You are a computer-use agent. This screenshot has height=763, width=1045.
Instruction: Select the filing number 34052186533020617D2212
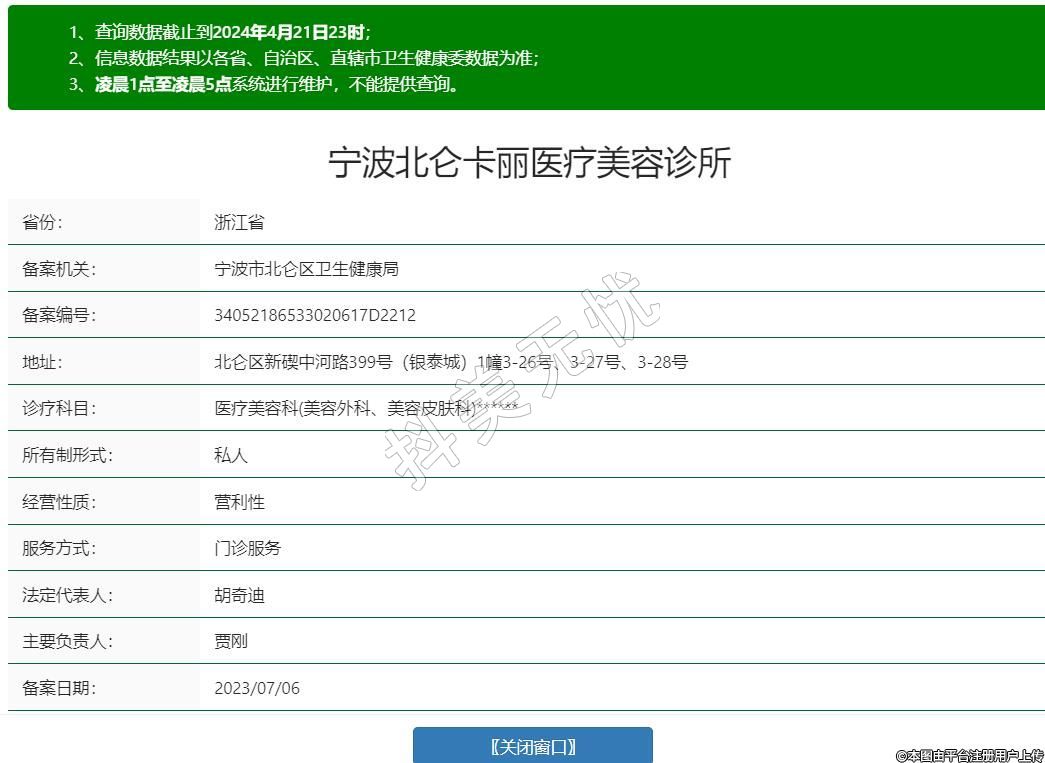[x=315, y=315]
